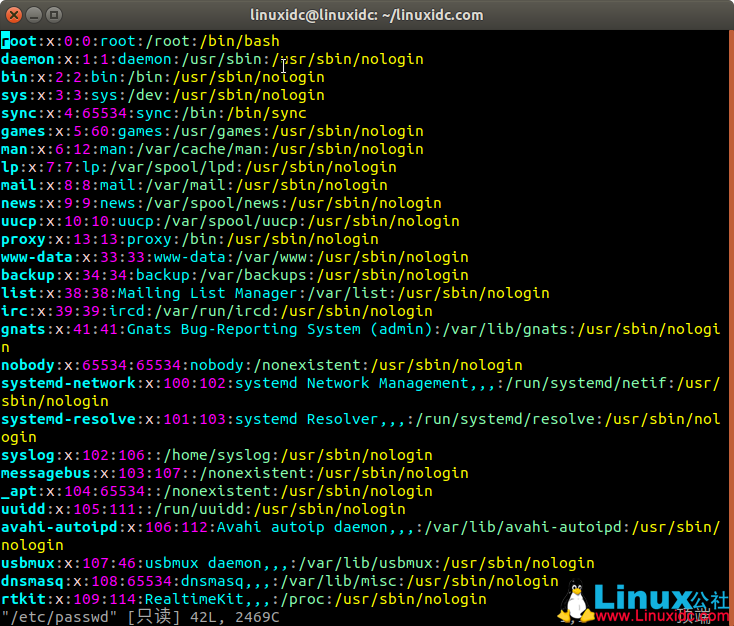
Task: Click systemd Network Management text
Action: tap(352, 383)
